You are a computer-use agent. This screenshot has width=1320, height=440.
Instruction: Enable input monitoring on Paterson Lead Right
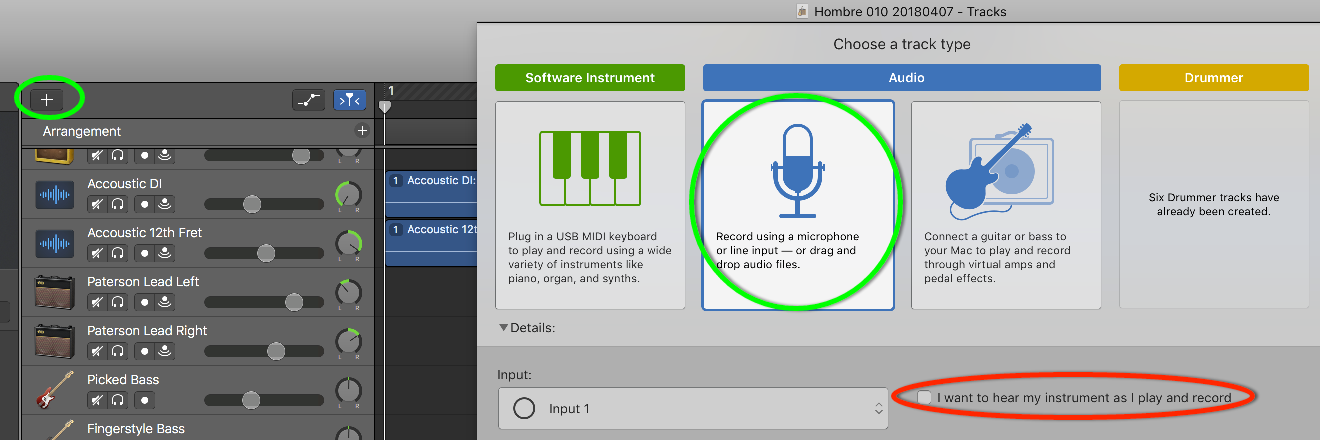pos(163,350)
